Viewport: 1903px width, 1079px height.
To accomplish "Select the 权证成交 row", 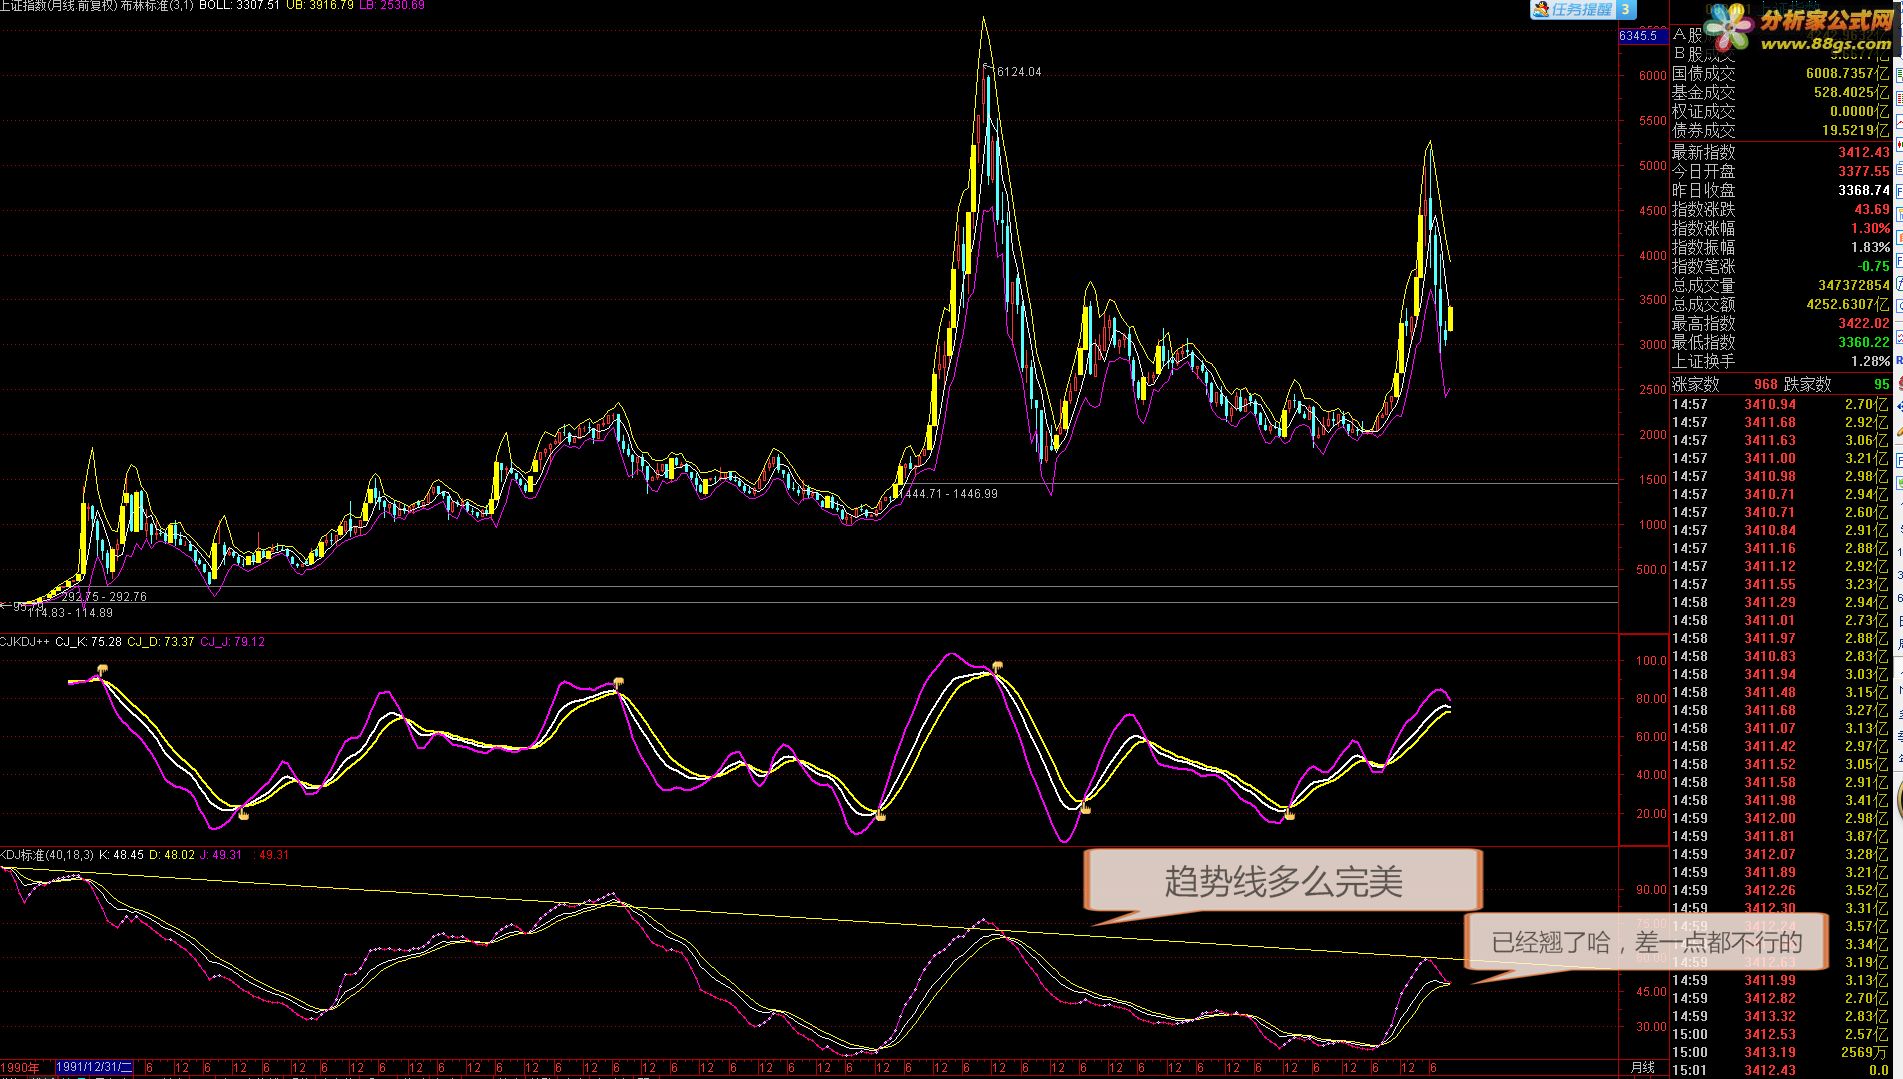I will 1781,111.
